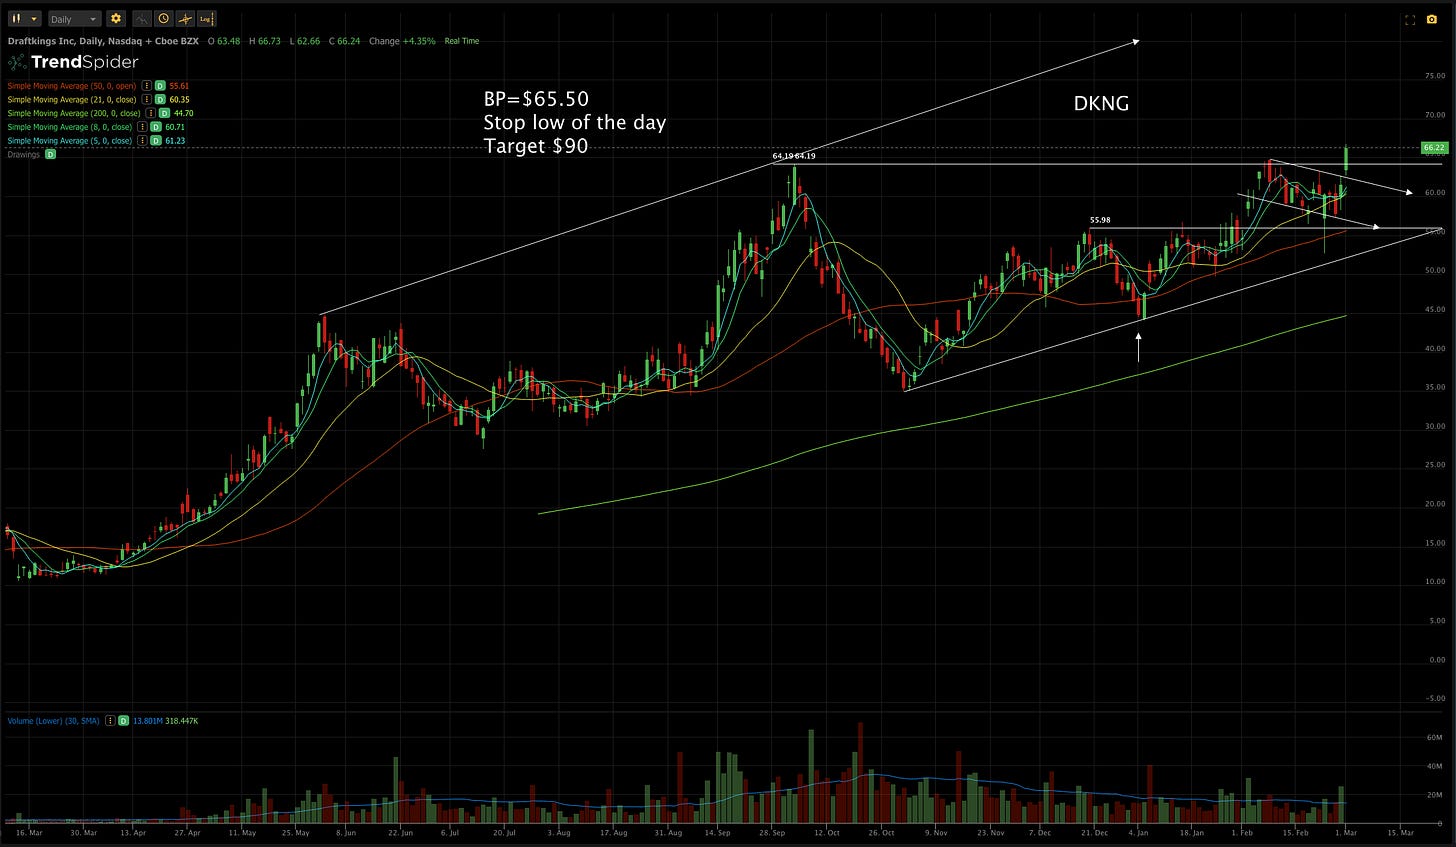This screenshot has width=1456, height=847.
Task: Toggle the Log scale button
Action: click(x=205, y=18)
